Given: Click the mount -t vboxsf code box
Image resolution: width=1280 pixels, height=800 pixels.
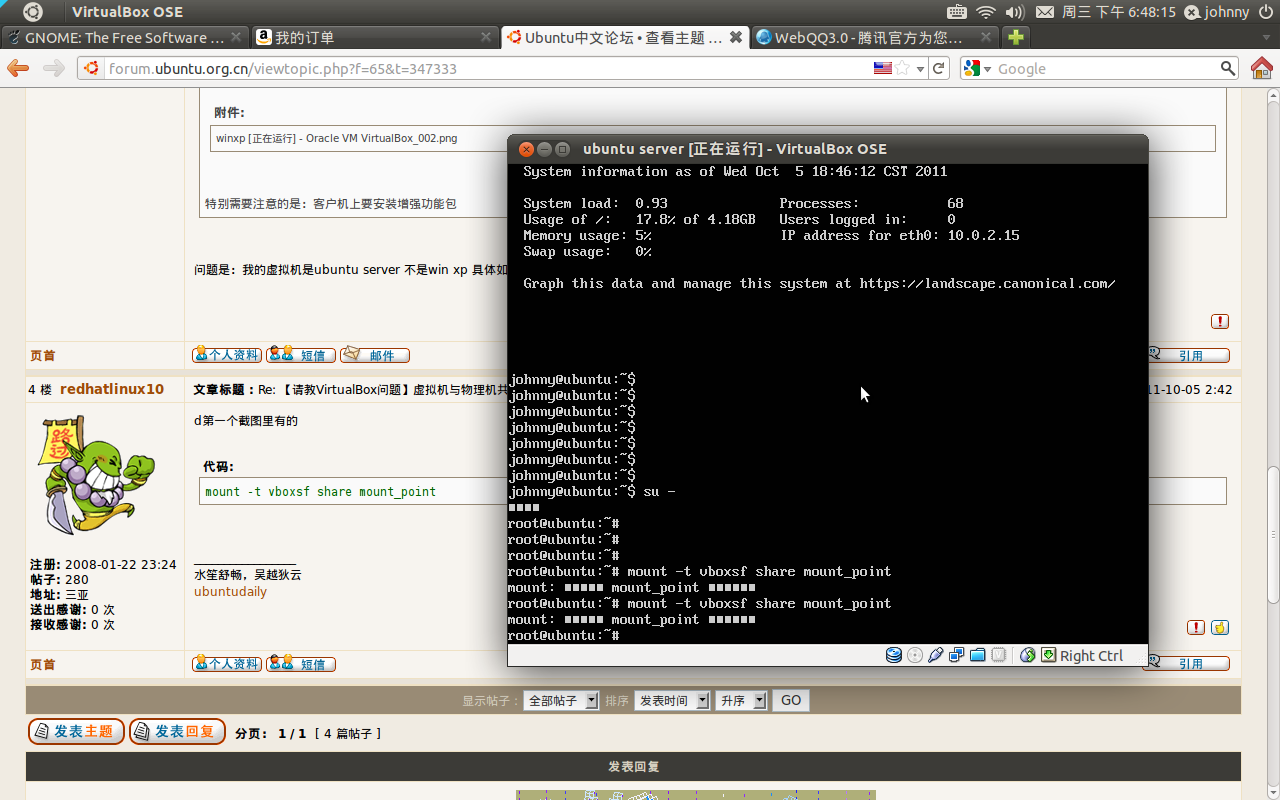Looking at the screenshot, I should 713,491.
